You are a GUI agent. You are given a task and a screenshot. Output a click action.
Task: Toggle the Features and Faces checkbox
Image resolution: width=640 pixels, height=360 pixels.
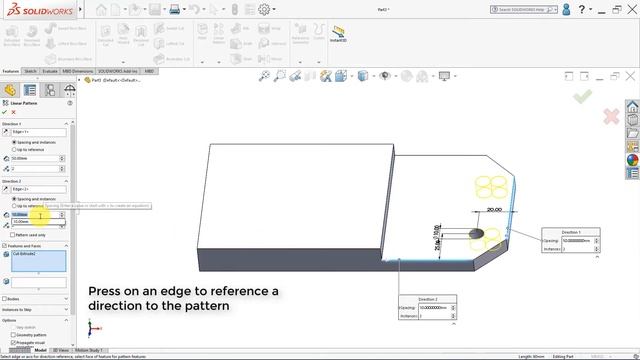coord(4,246)
